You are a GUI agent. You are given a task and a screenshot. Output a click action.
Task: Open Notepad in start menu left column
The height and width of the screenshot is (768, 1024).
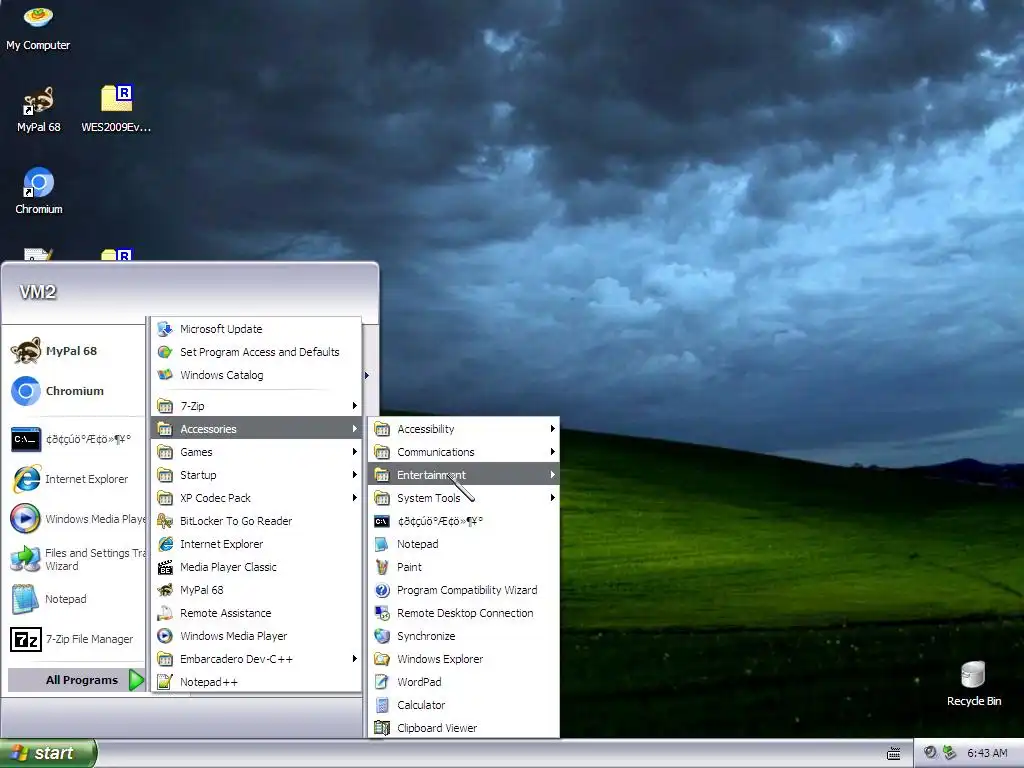coord(73,599)
